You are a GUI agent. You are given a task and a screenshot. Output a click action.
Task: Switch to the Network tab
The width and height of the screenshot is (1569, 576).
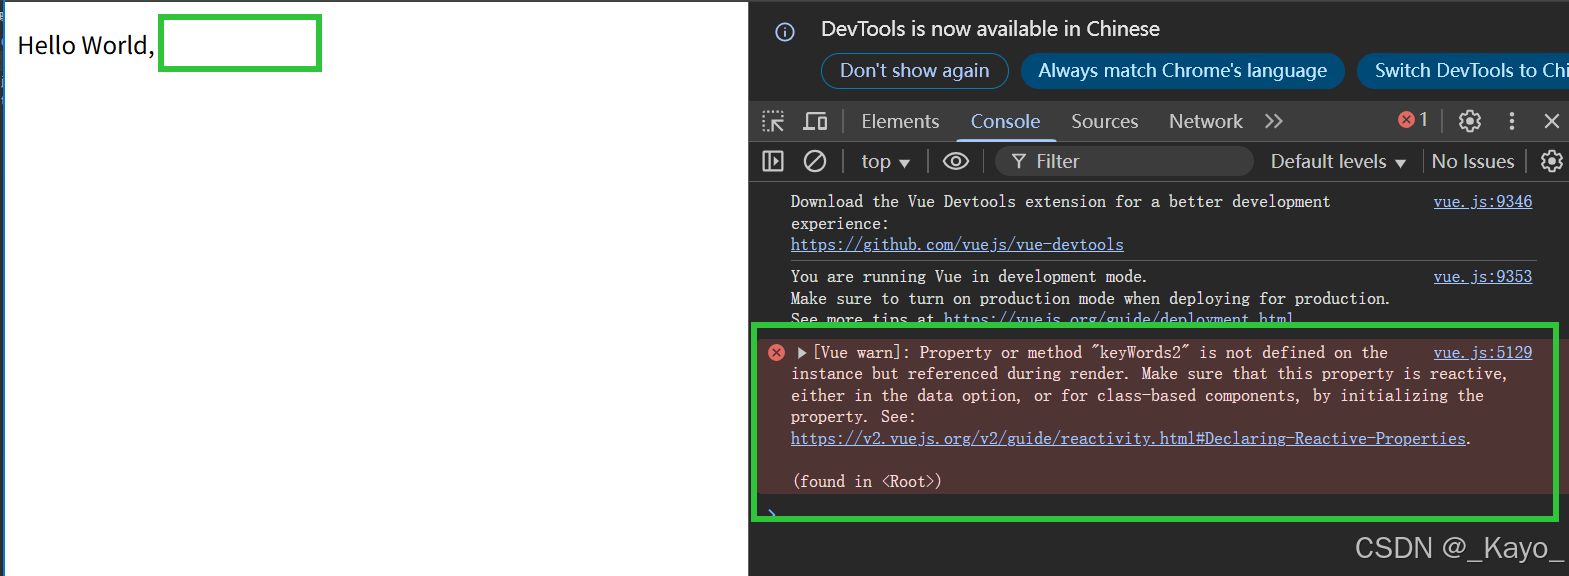tap(1205, 121)
